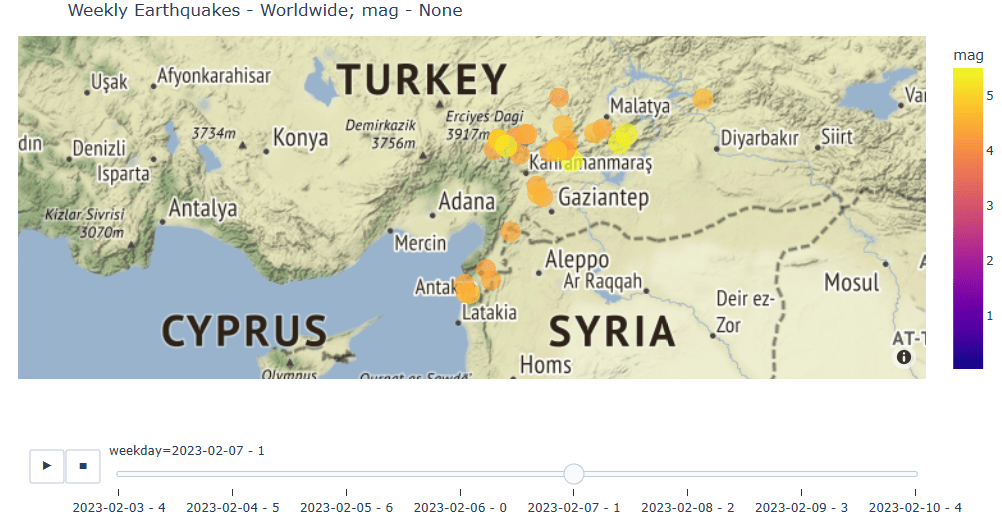Screen dimensions: 1002x524
Task: Click the Afyonkarahisar city label
Action: point(214,76)
